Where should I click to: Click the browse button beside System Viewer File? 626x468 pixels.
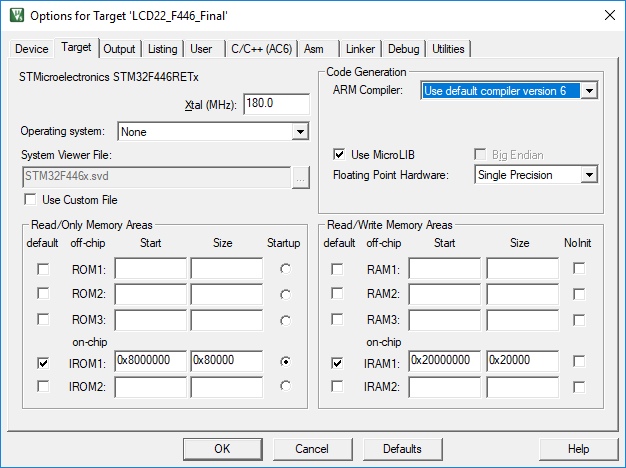coord(300,178)
